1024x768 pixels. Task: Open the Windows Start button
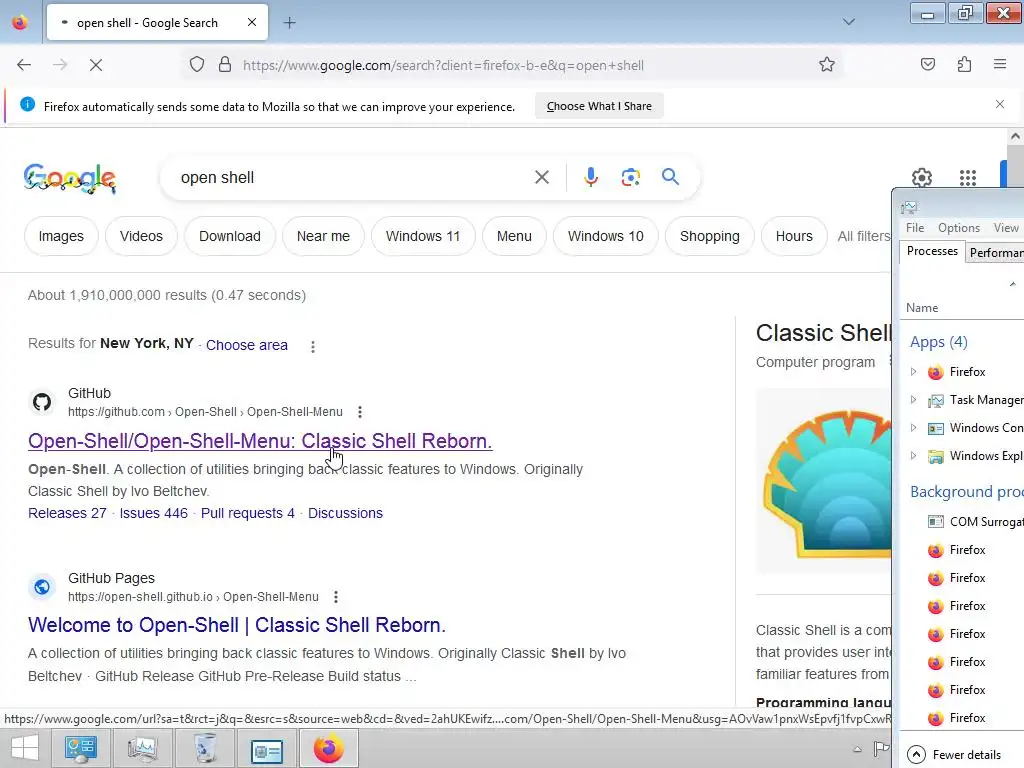tap(25, 748)
